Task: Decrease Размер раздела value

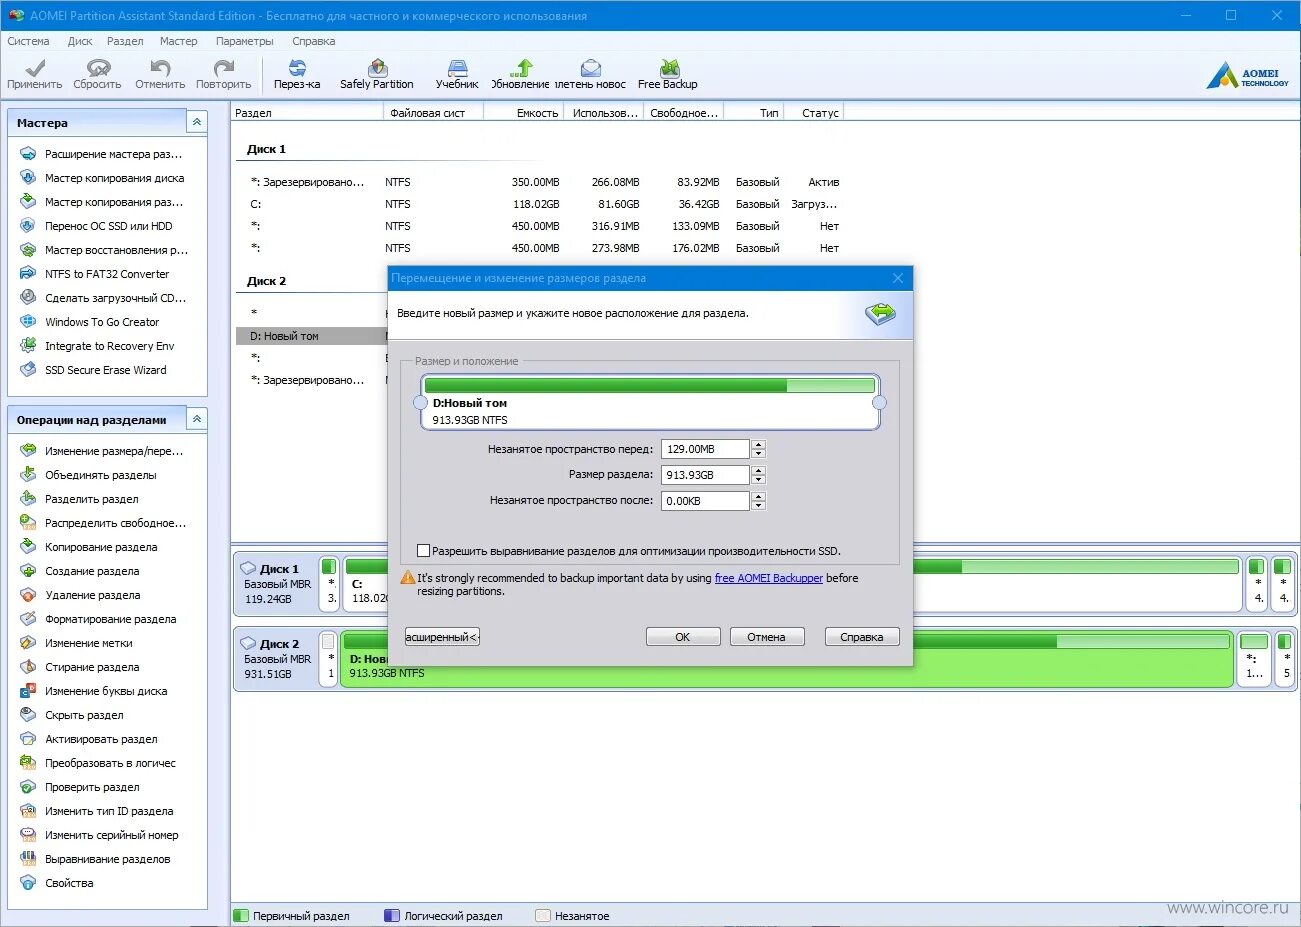Action: click(x=759, y=479)
